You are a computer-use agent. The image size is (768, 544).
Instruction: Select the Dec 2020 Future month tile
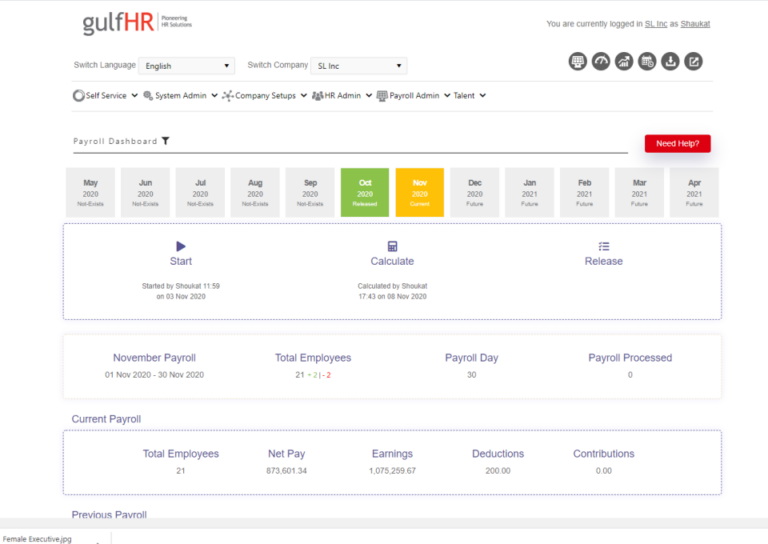tap(475, 192)
